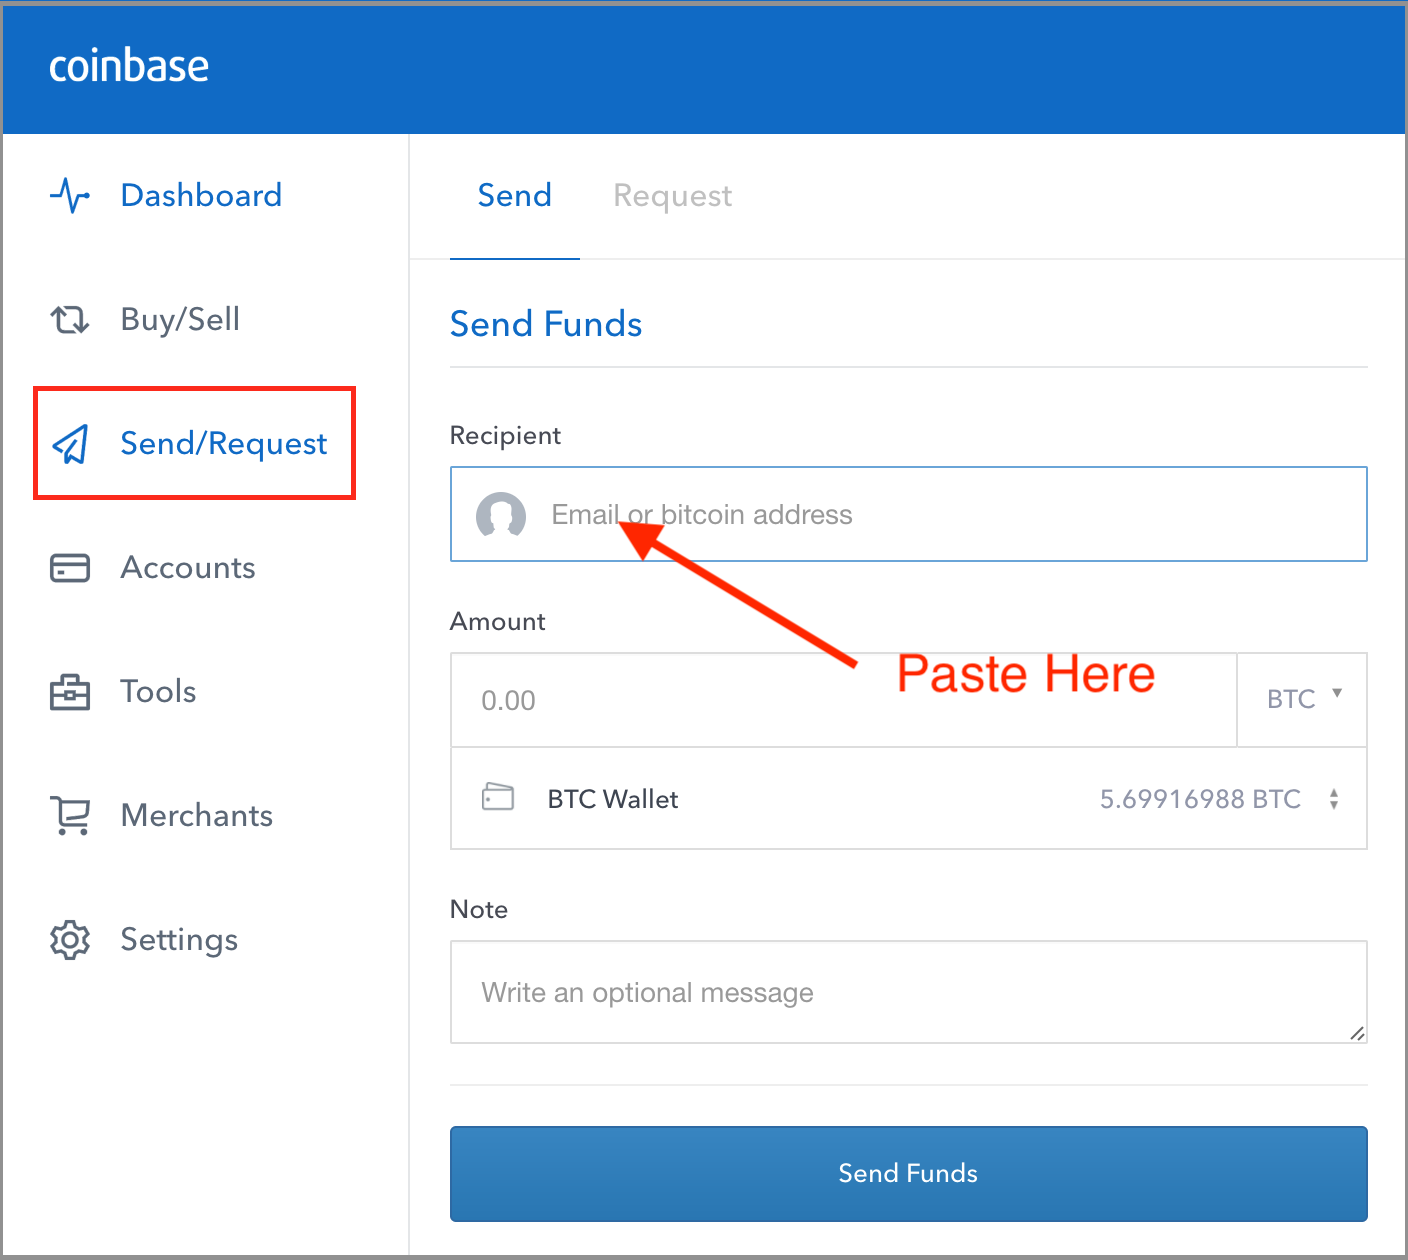Screen dimensions: 1408x1260
Task: Click the Send Funds heading
Action: coord(546,324)
